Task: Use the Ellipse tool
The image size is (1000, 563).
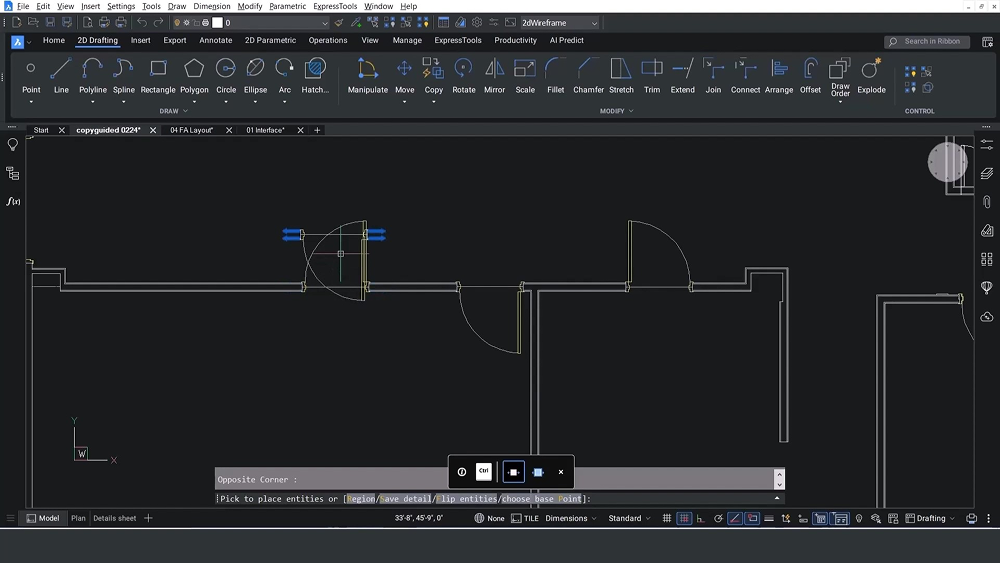Action: 255,77
